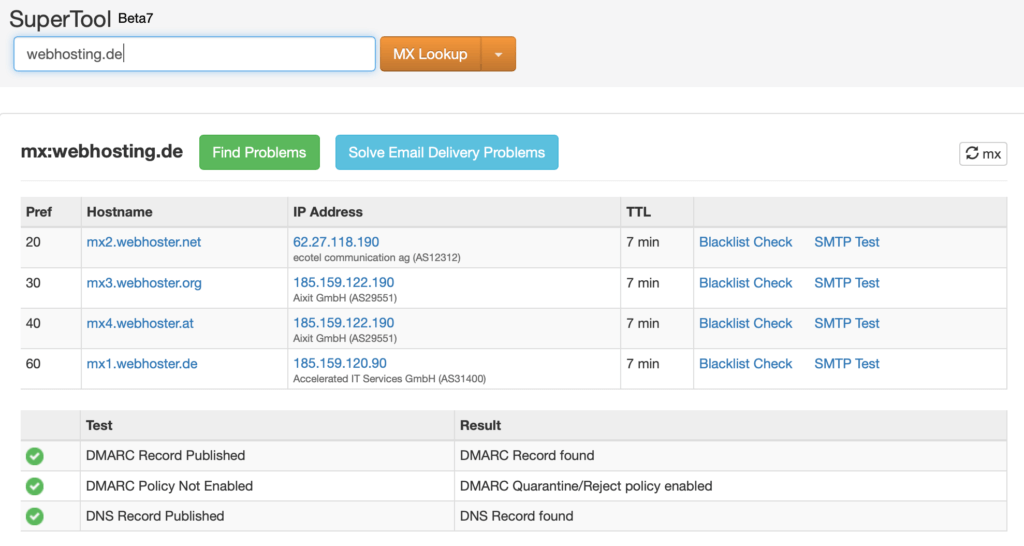Run SMTP Test for mx1.webhoster.de

coord(846,364)
